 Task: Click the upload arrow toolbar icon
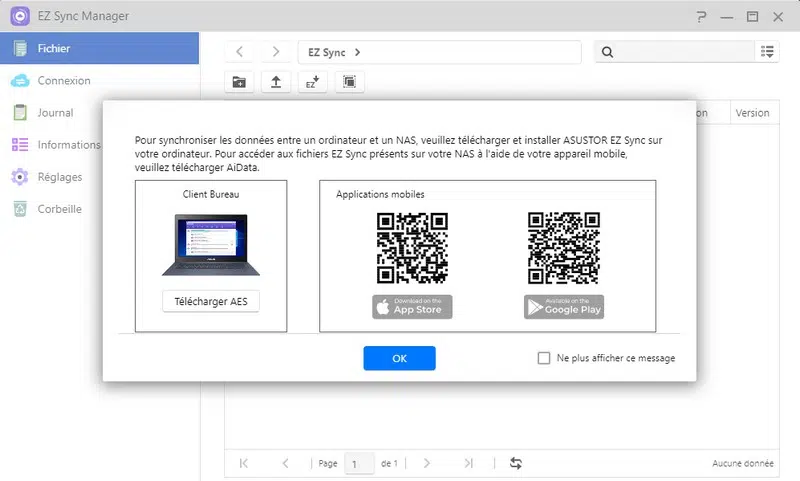[x=276, y=82]
